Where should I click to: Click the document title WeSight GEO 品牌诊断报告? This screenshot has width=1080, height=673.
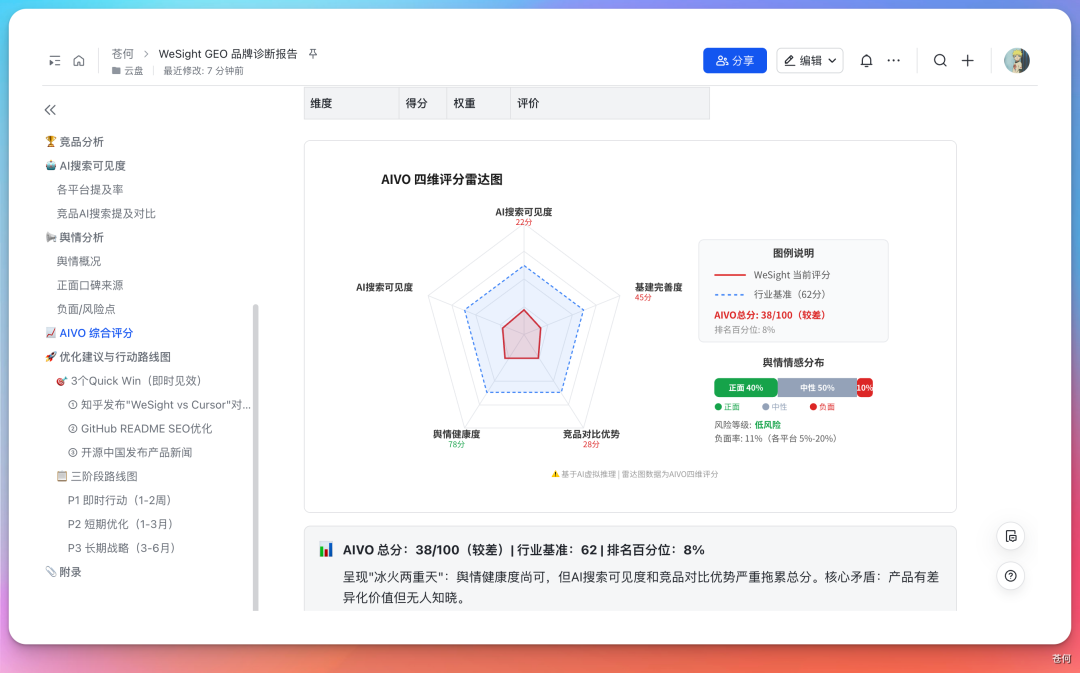coord(228,54)
